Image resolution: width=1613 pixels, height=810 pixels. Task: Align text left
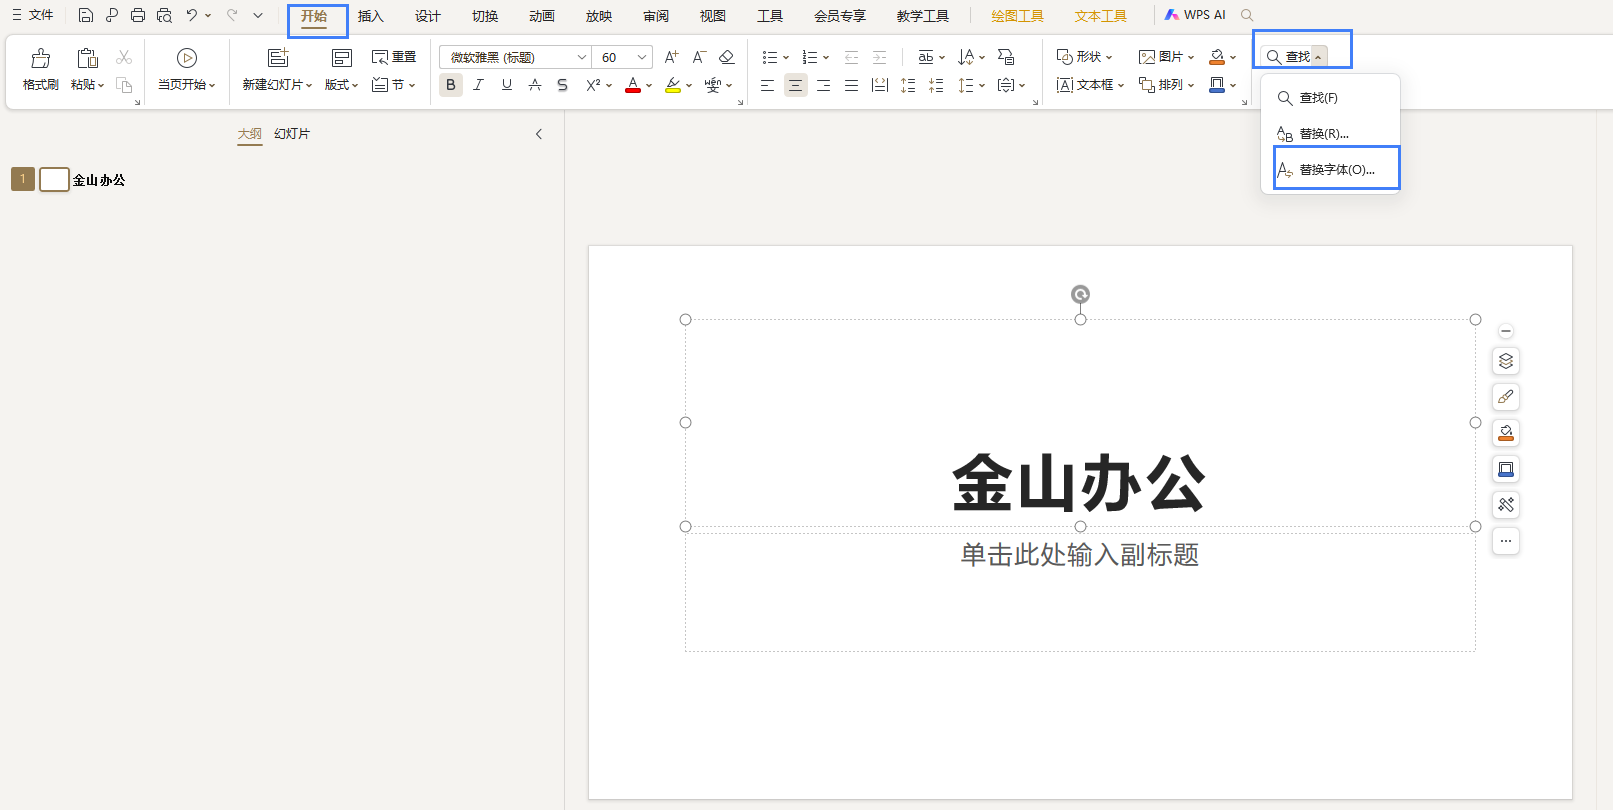click(767, 85)
